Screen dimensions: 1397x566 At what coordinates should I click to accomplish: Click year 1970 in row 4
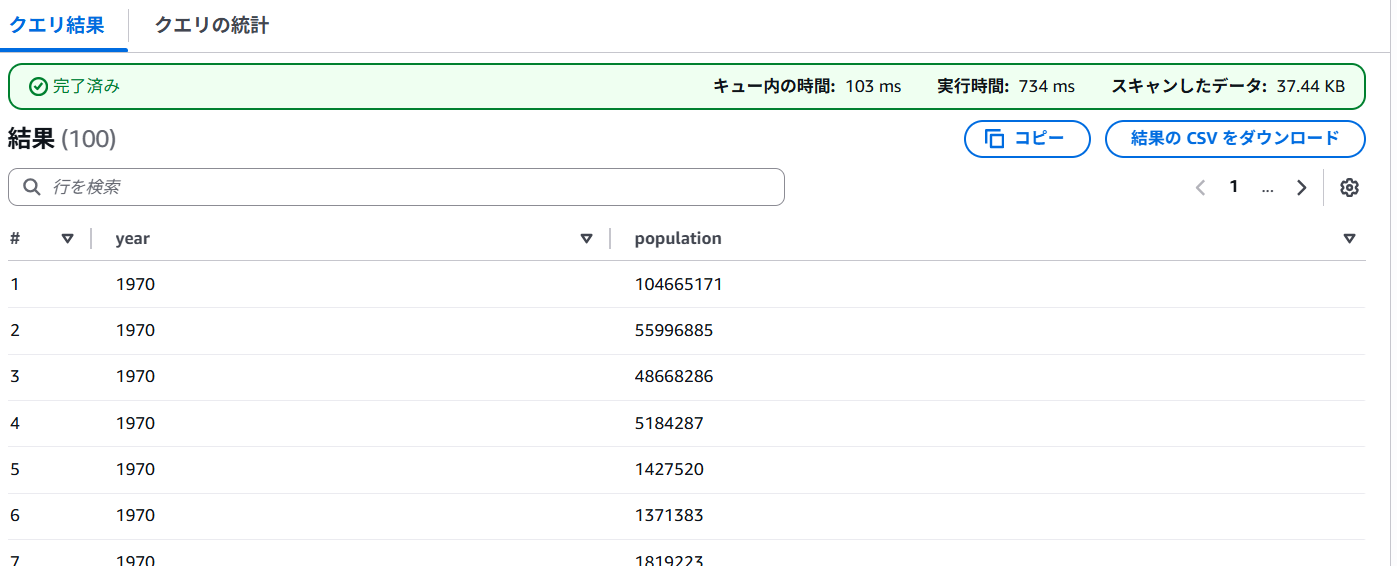[x=135, y=423]
